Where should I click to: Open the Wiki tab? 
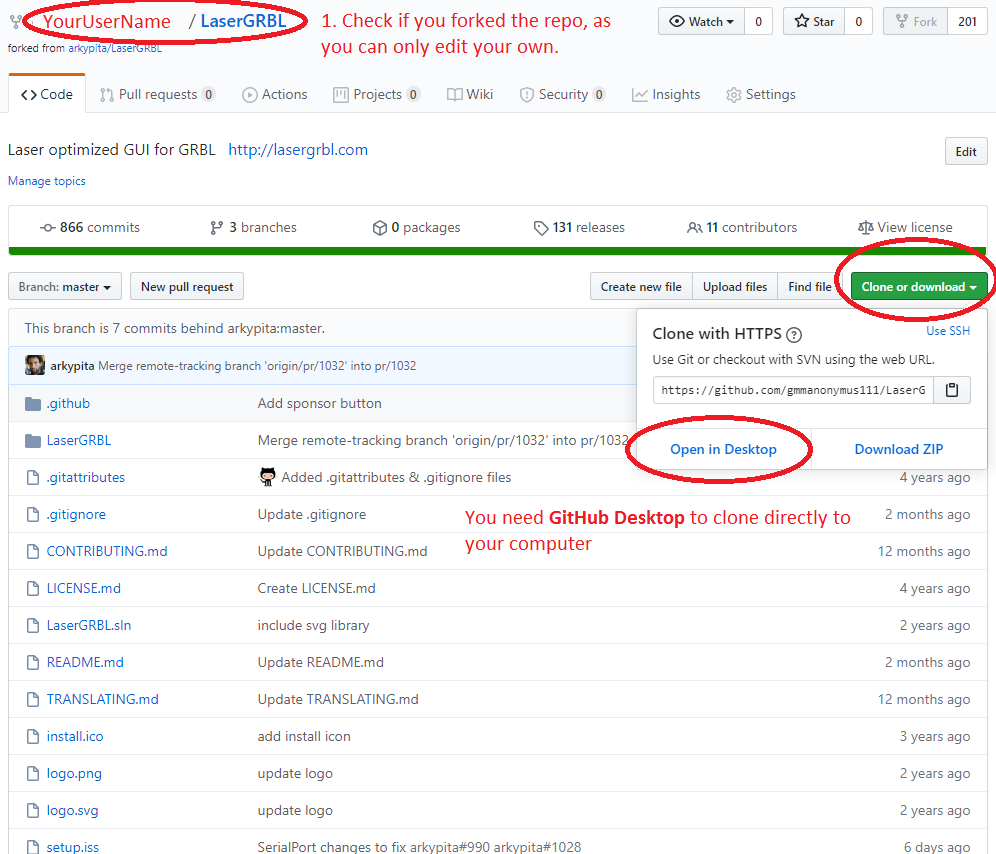[469, 94]
